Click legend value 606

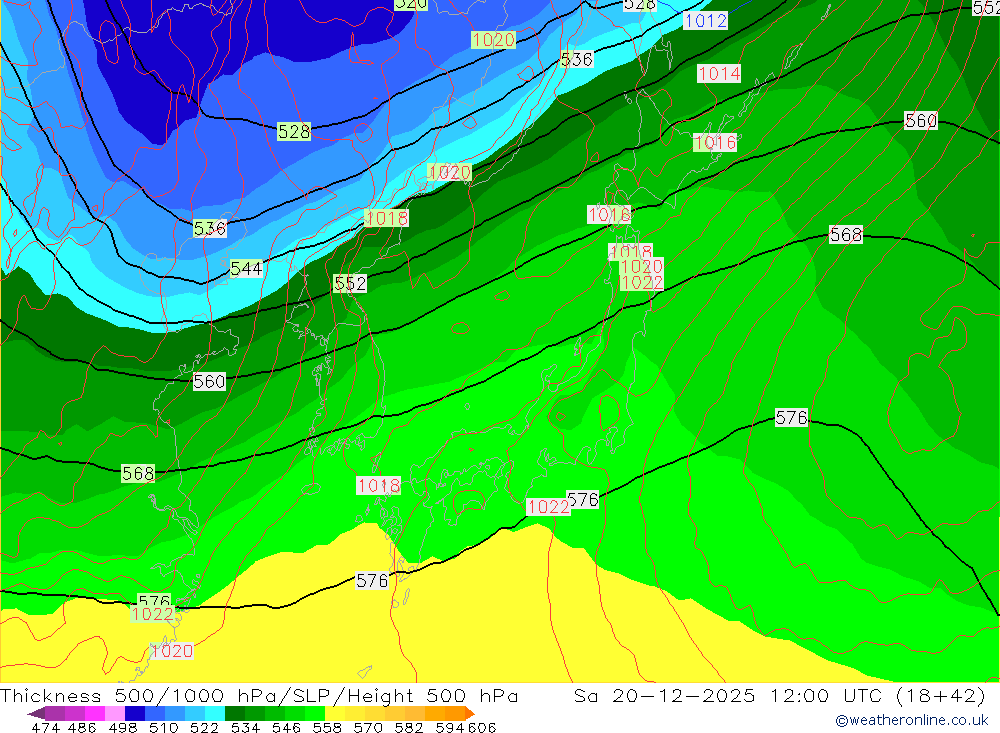coord(482,727)
